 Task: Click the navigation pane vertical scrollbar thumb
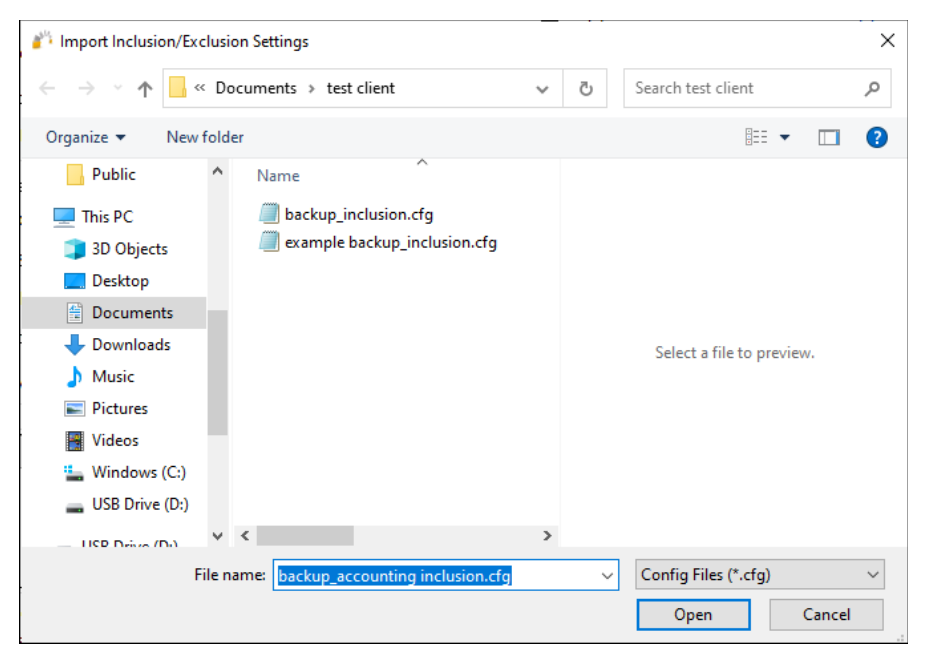[218, 373]
